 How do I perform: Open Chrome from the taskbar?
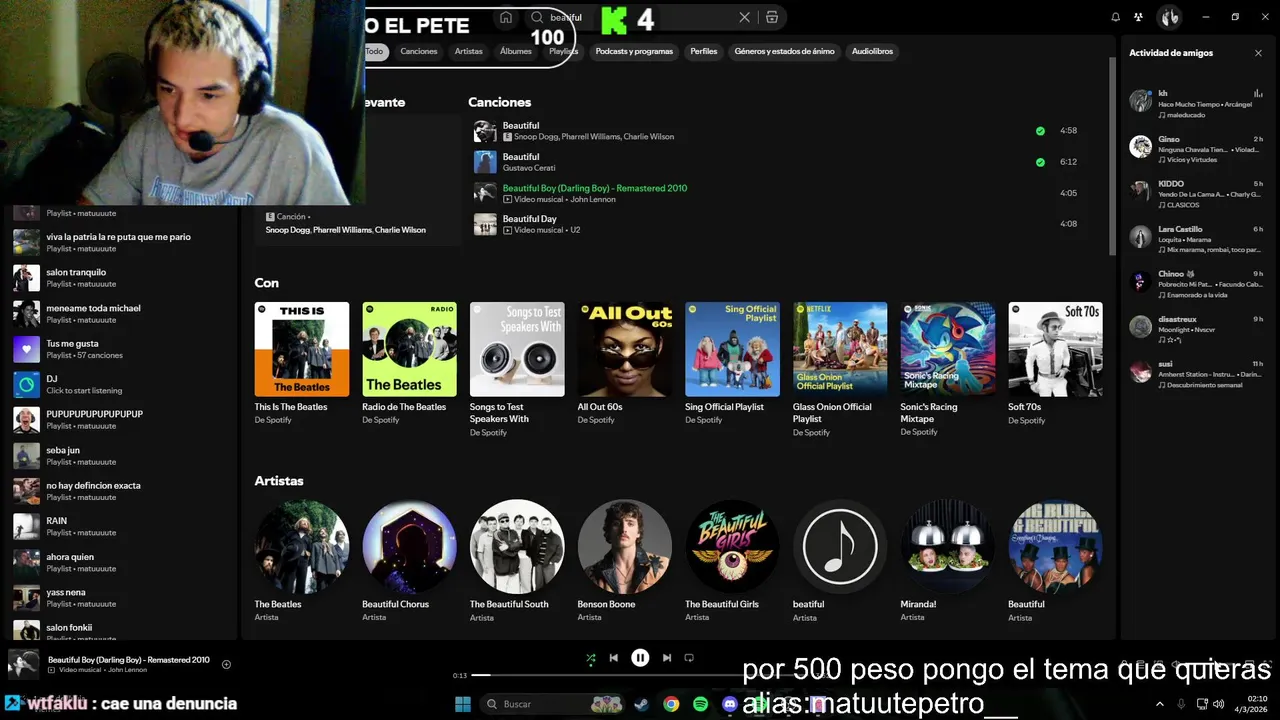[671, 704]
